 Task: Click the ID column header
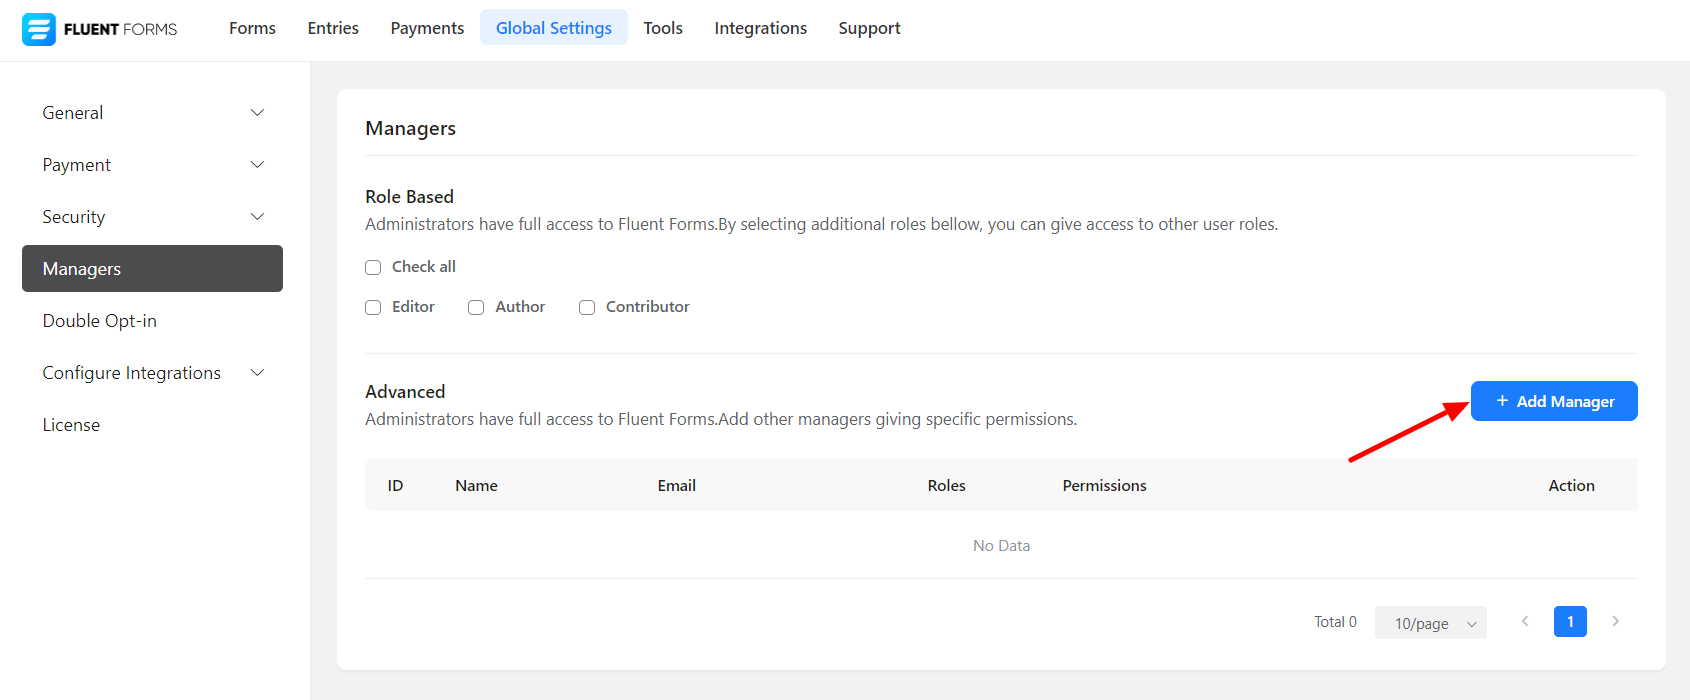click(395, 485)
